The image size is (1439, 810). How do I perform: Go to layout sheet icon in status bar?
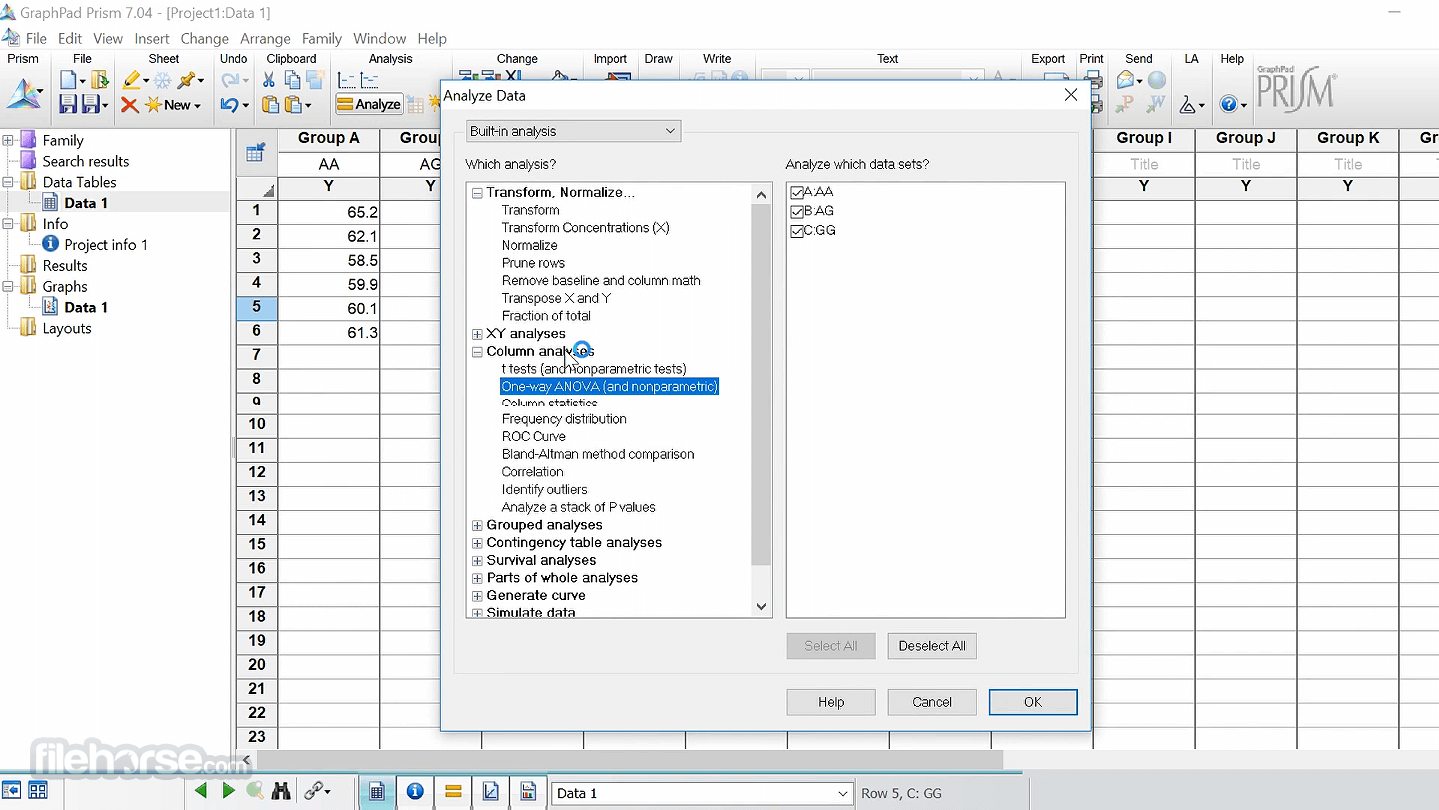pos(529,792)
